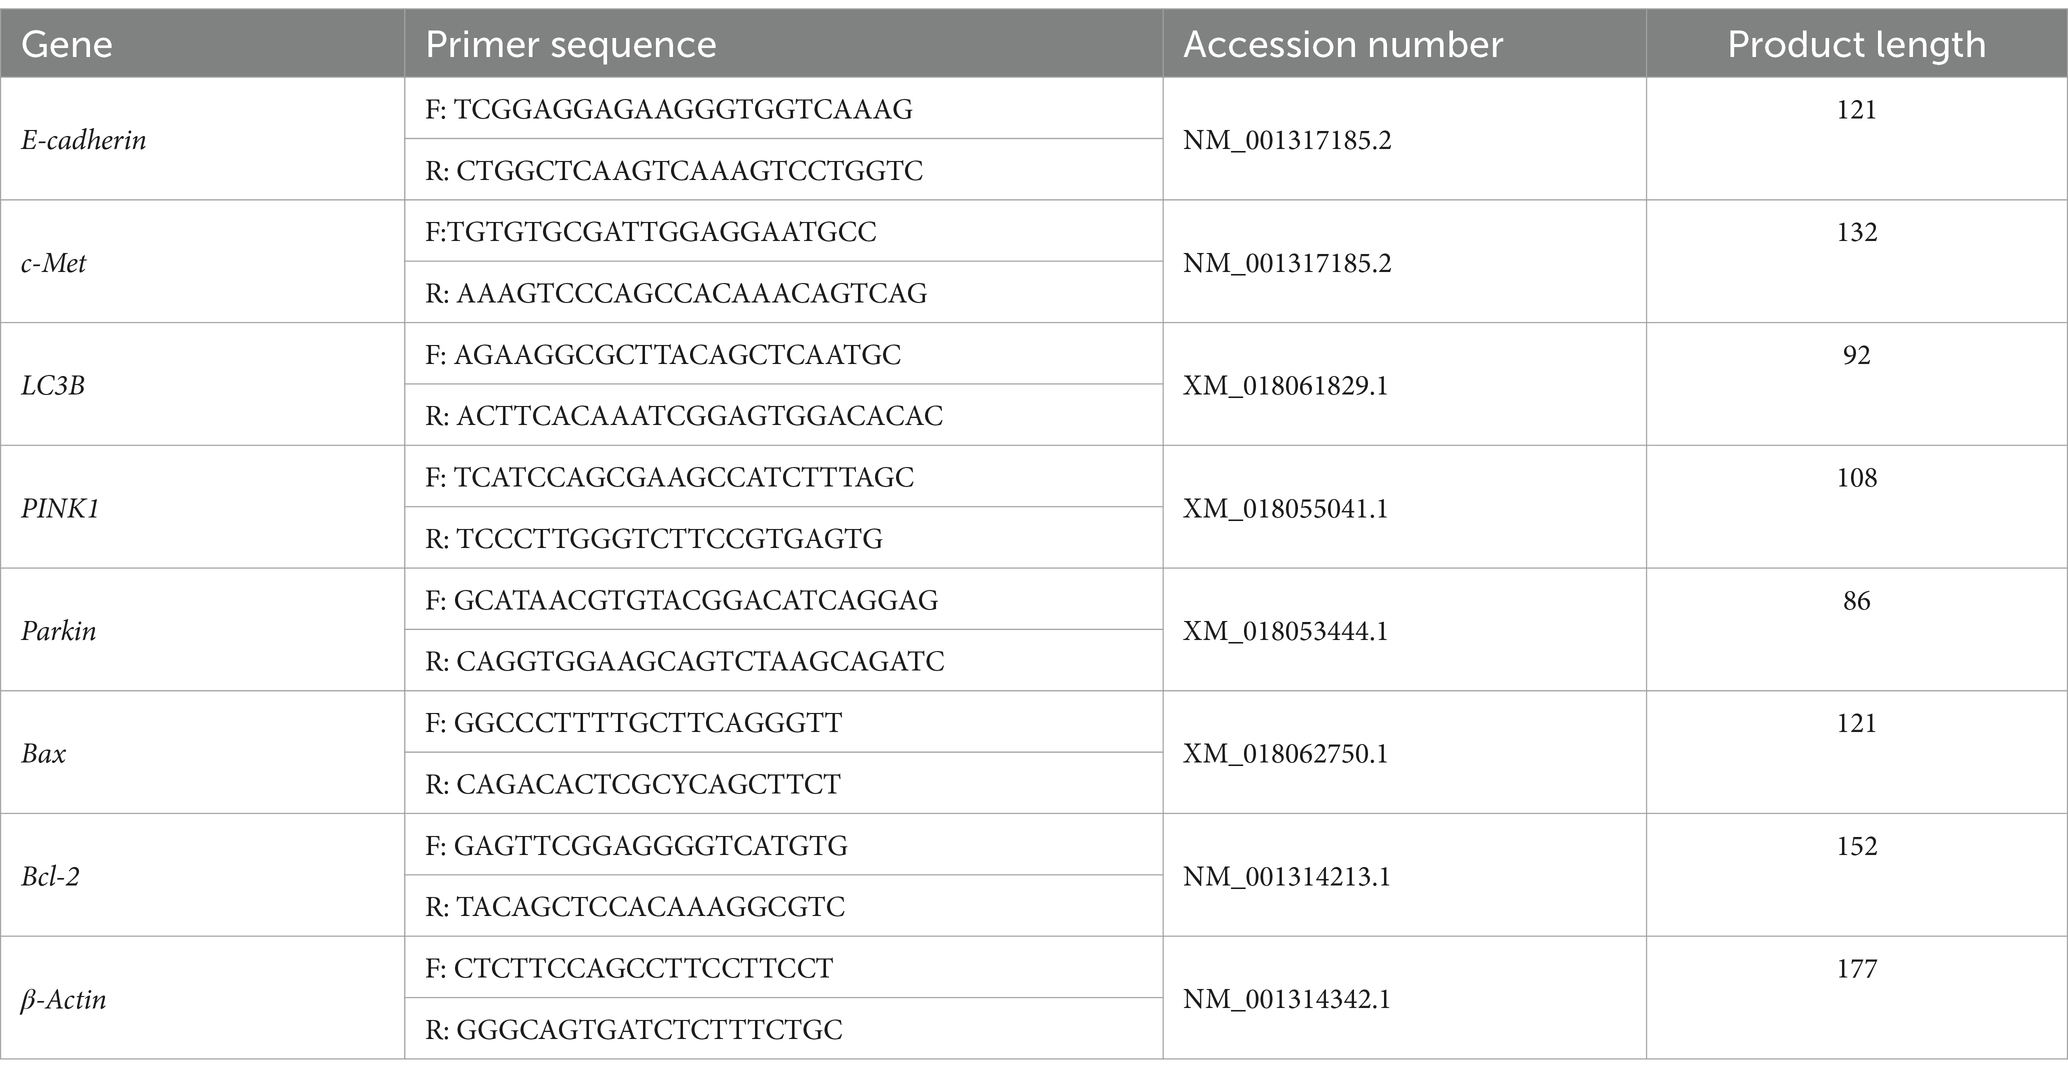Select the Primer sequence column header
This screenshot has width=2068, height=1077.
[571, 45]
